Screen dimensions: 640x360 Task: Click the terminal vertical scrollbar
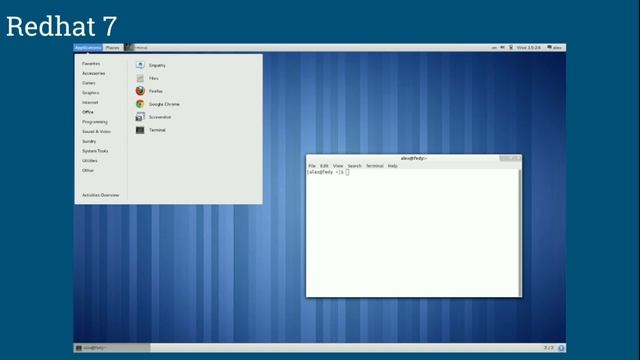pos(520,233)
